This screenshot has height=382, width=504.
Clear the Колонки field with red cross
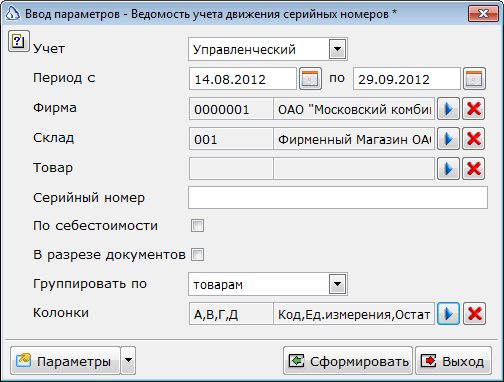pos(475,314)
